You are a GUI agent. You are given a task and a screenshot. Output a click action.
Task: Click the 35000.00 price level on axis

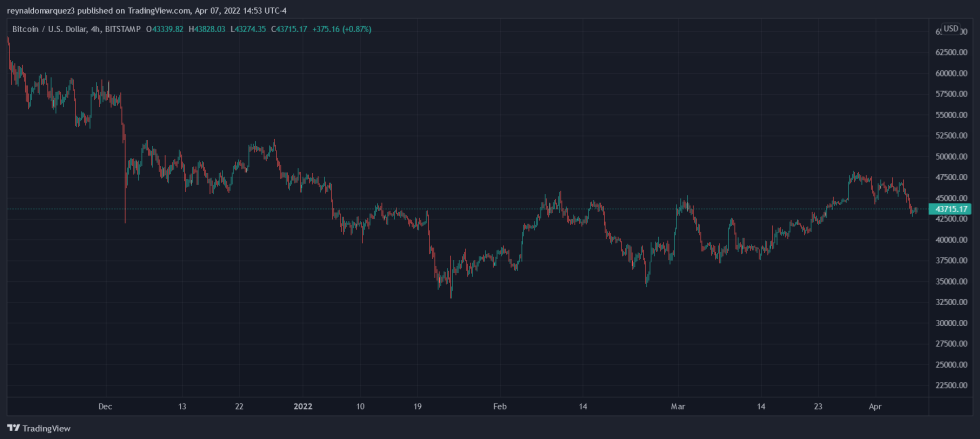[x=950, y=282]
